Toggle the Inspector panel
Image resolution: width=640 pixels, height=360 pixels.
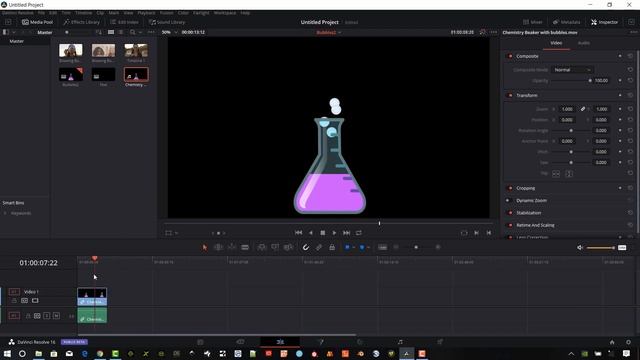(x=604, y=22)
